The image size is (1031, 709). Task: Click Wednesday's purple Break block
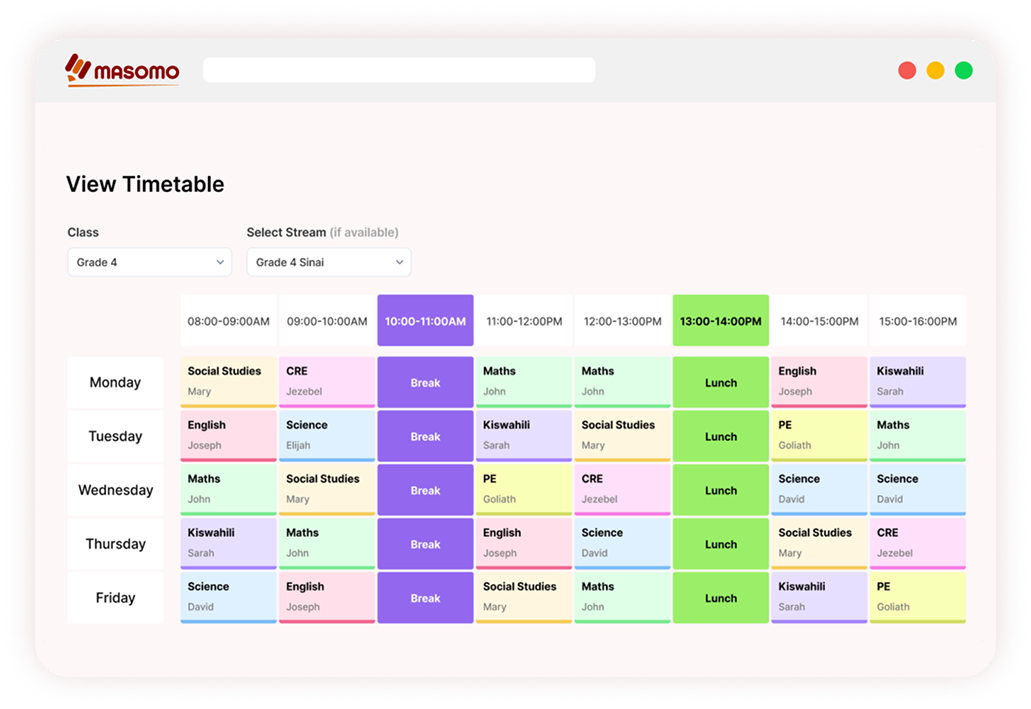pos(425,490)
